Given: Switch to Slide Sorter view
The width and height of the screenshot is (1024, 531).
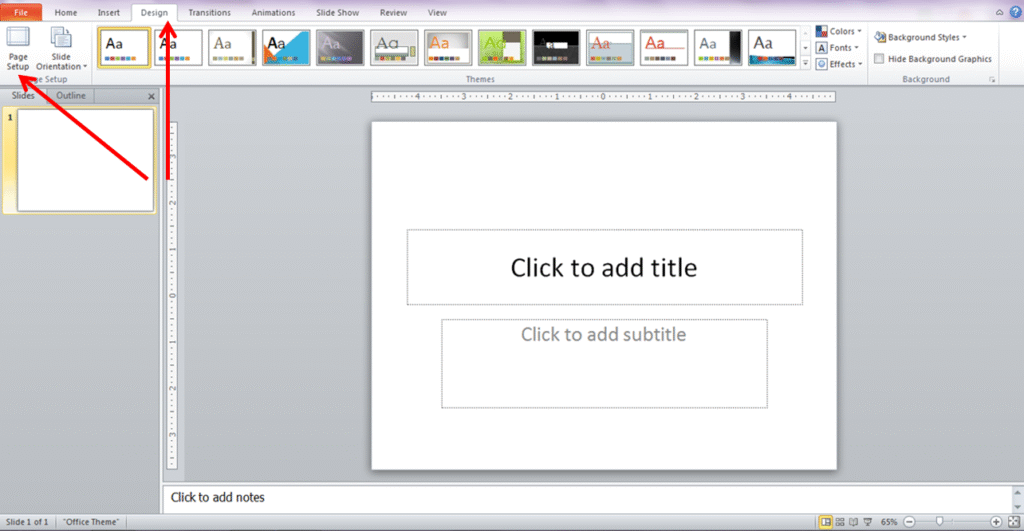Looking at the screenshot, I should pos(840,522).
